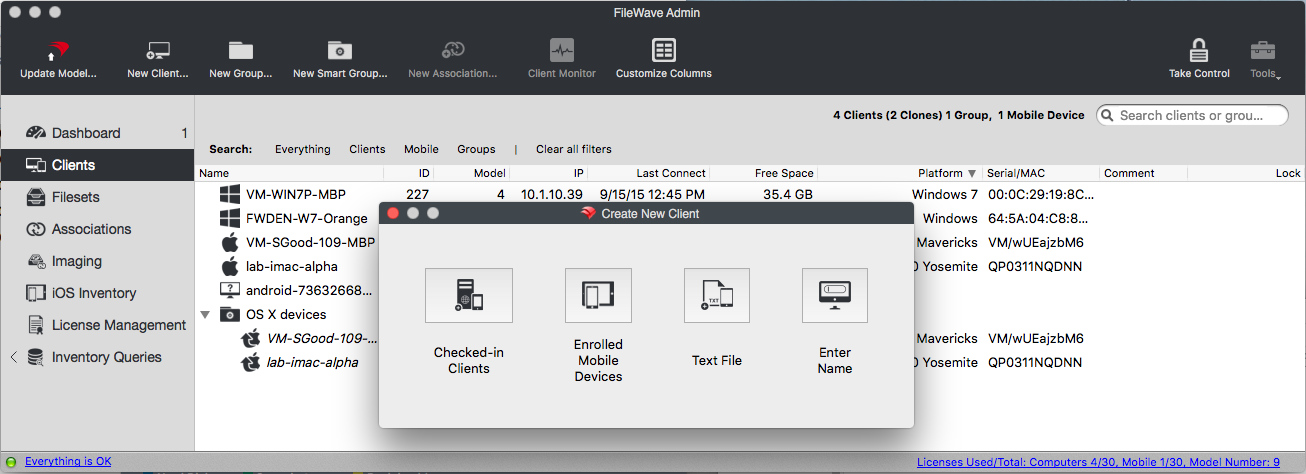This screenshot has height=474, width=1306.
Task: Select the VM-WIN7P-MBP client row
Action: (x=750, y=194)
